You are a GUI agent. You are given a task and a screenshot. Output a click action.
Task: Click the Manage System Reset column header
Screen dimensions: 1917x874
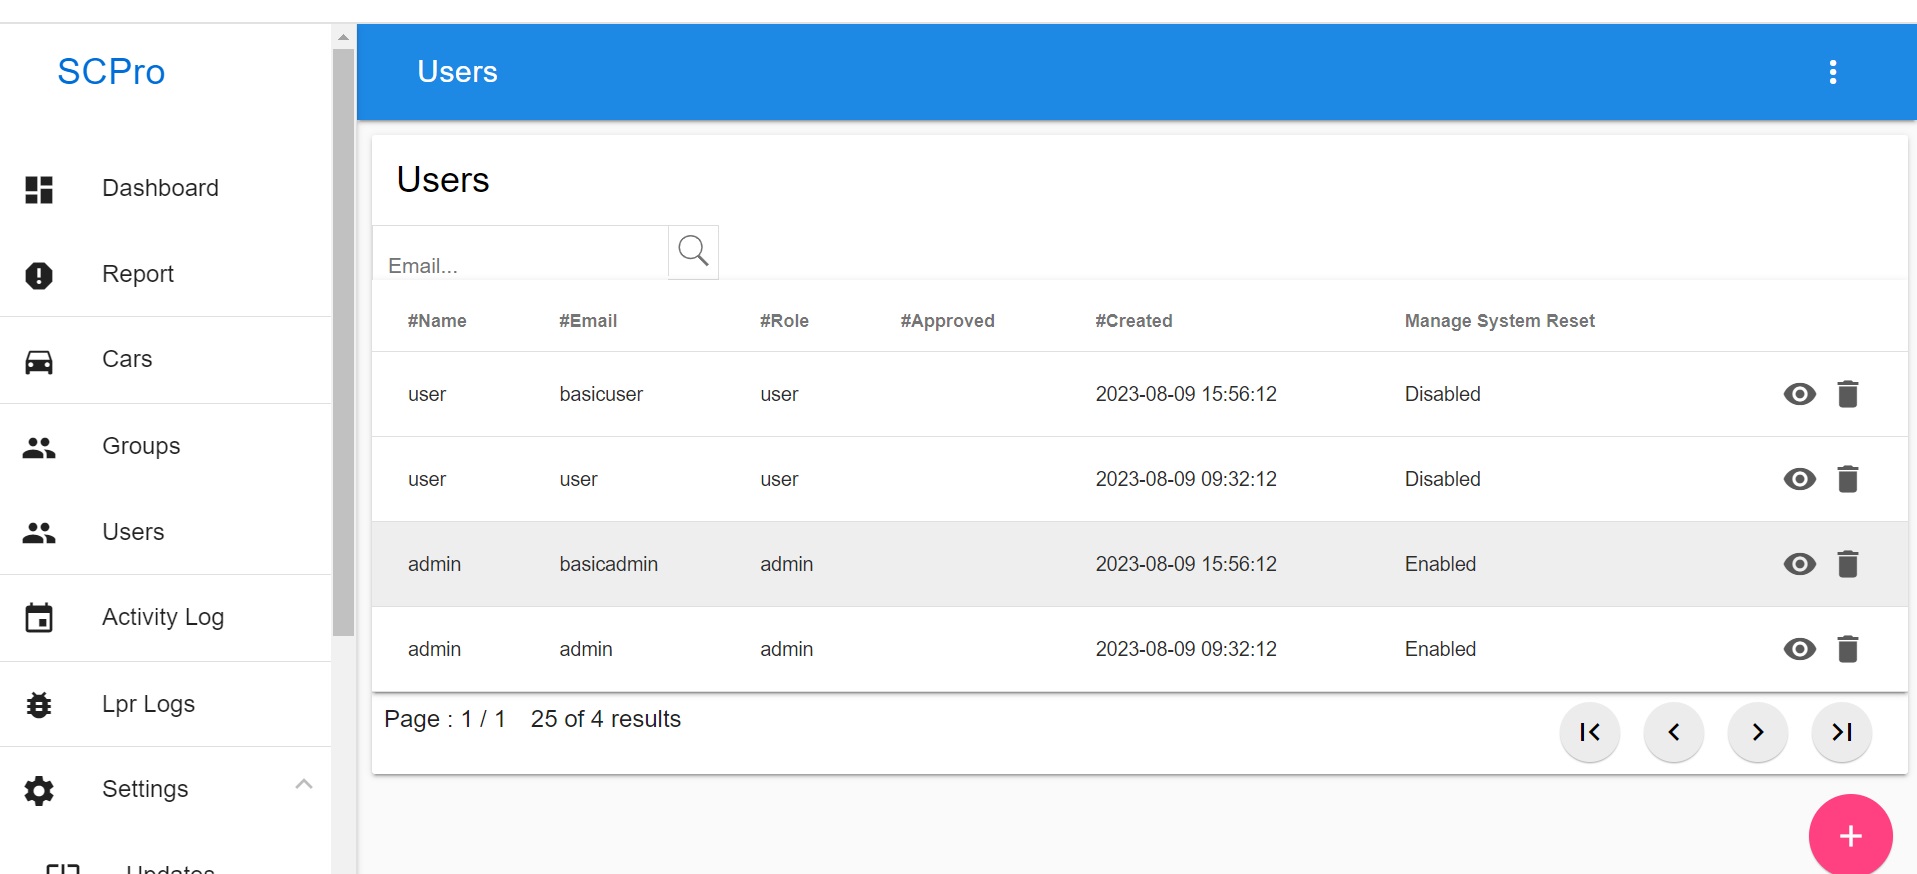(1500, 321)
